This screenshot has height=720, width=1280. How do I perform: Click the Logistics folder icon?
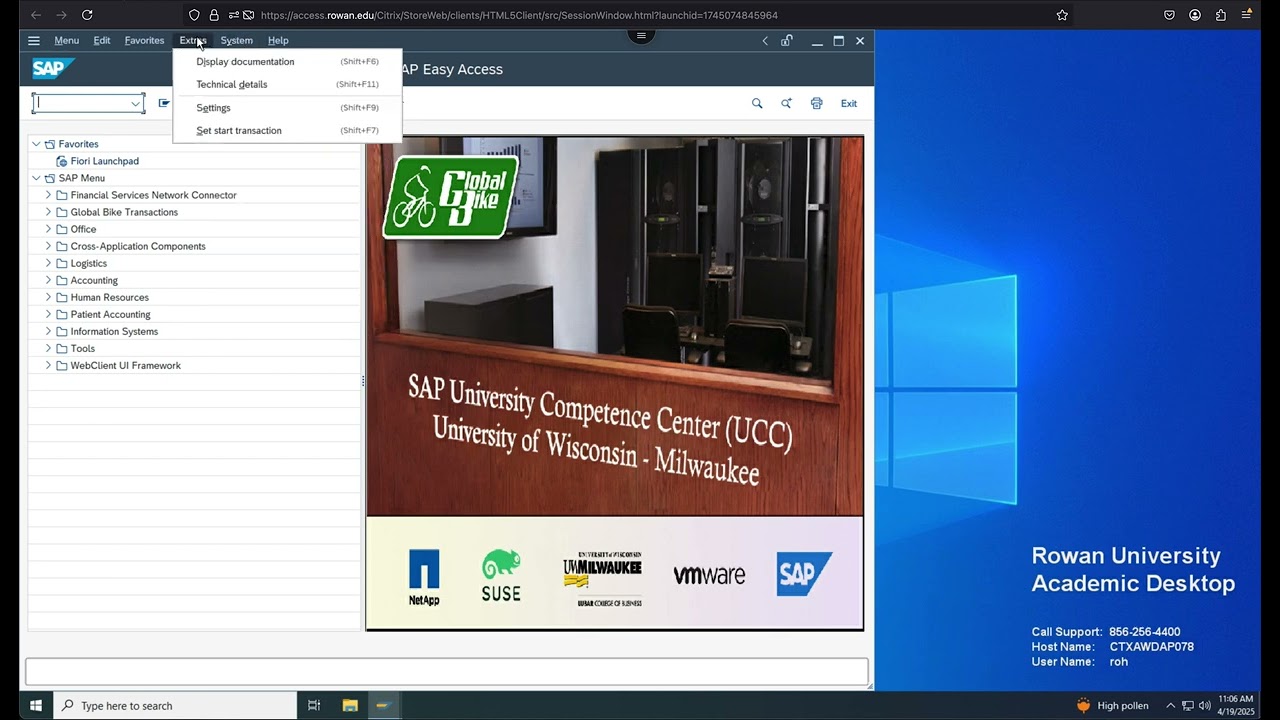(x=62, y=263)
